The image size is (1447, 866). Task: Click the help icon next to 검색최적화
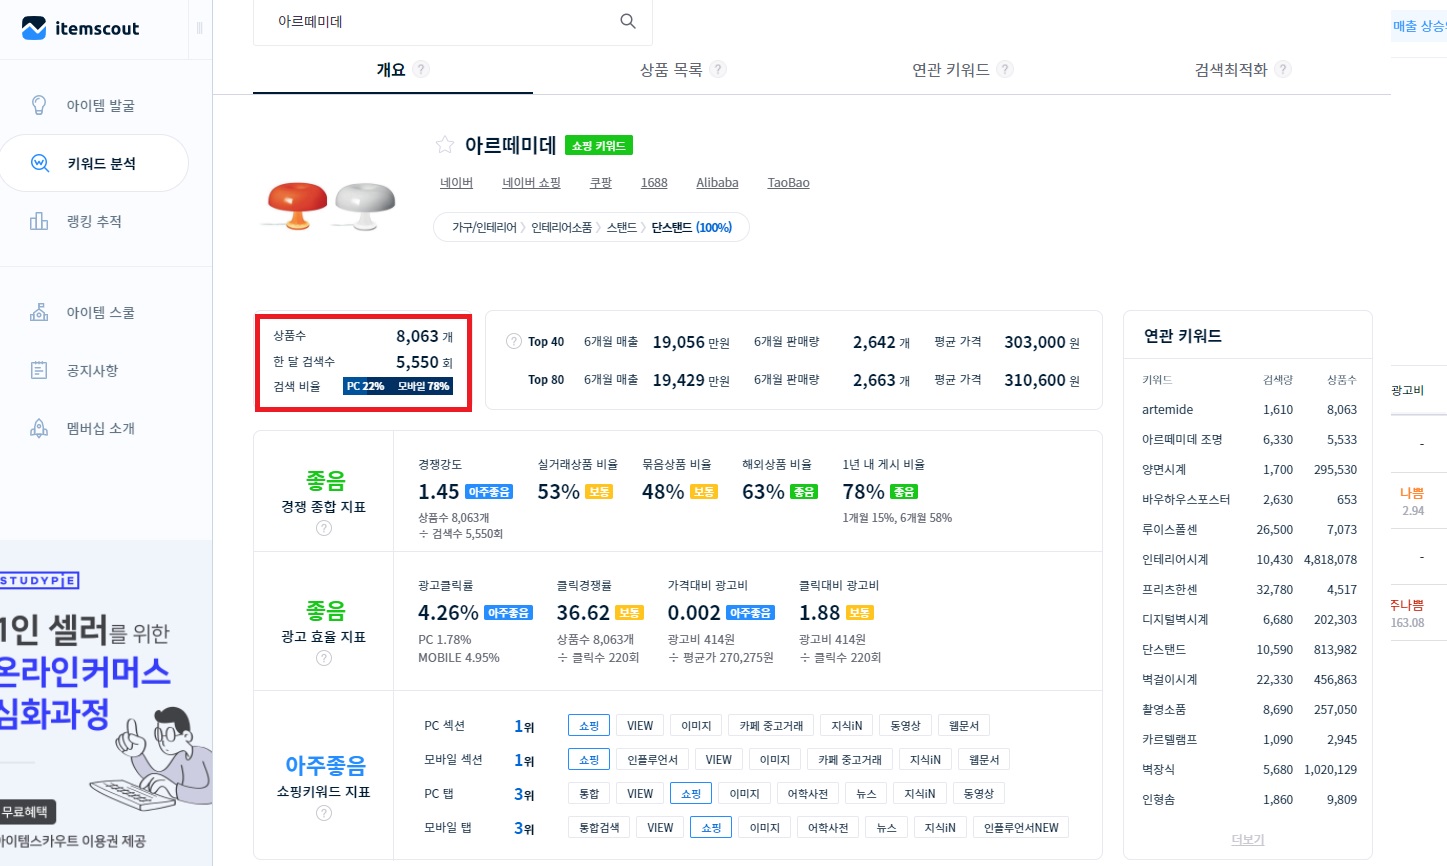pos(1283,69)
